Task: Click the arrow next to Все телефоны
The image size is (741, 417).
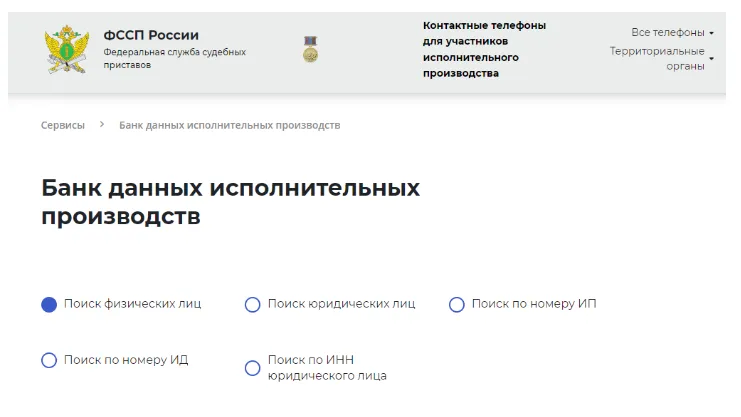Action: point(711,33)
